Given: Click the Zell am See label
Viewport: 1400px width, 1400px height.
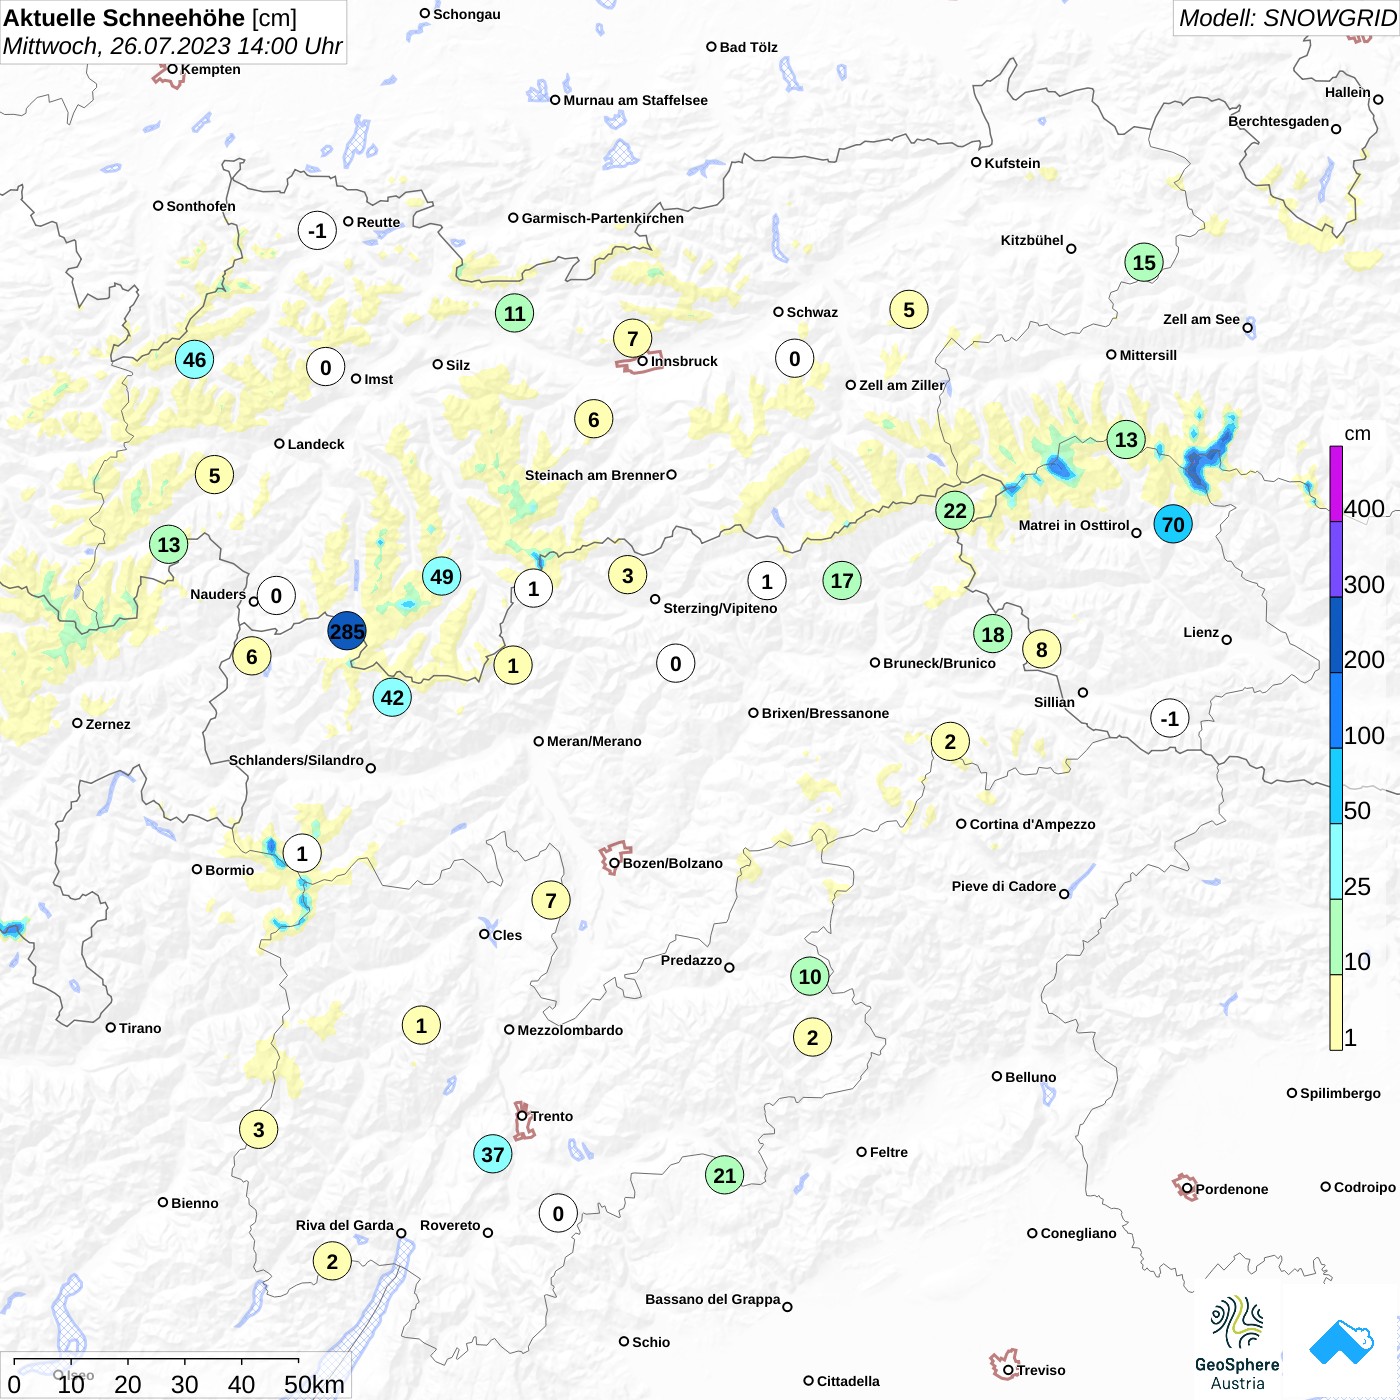Looking at the screenshot, I should click(1201, 319).
